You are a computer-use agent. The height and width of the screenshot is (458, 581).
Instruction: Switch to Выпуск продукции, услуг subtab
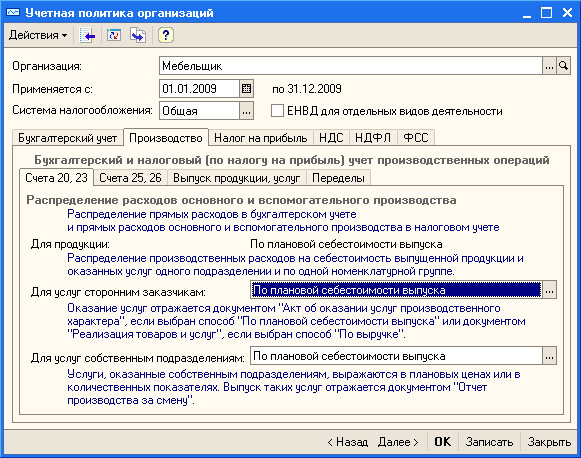[x=237, y=178]
